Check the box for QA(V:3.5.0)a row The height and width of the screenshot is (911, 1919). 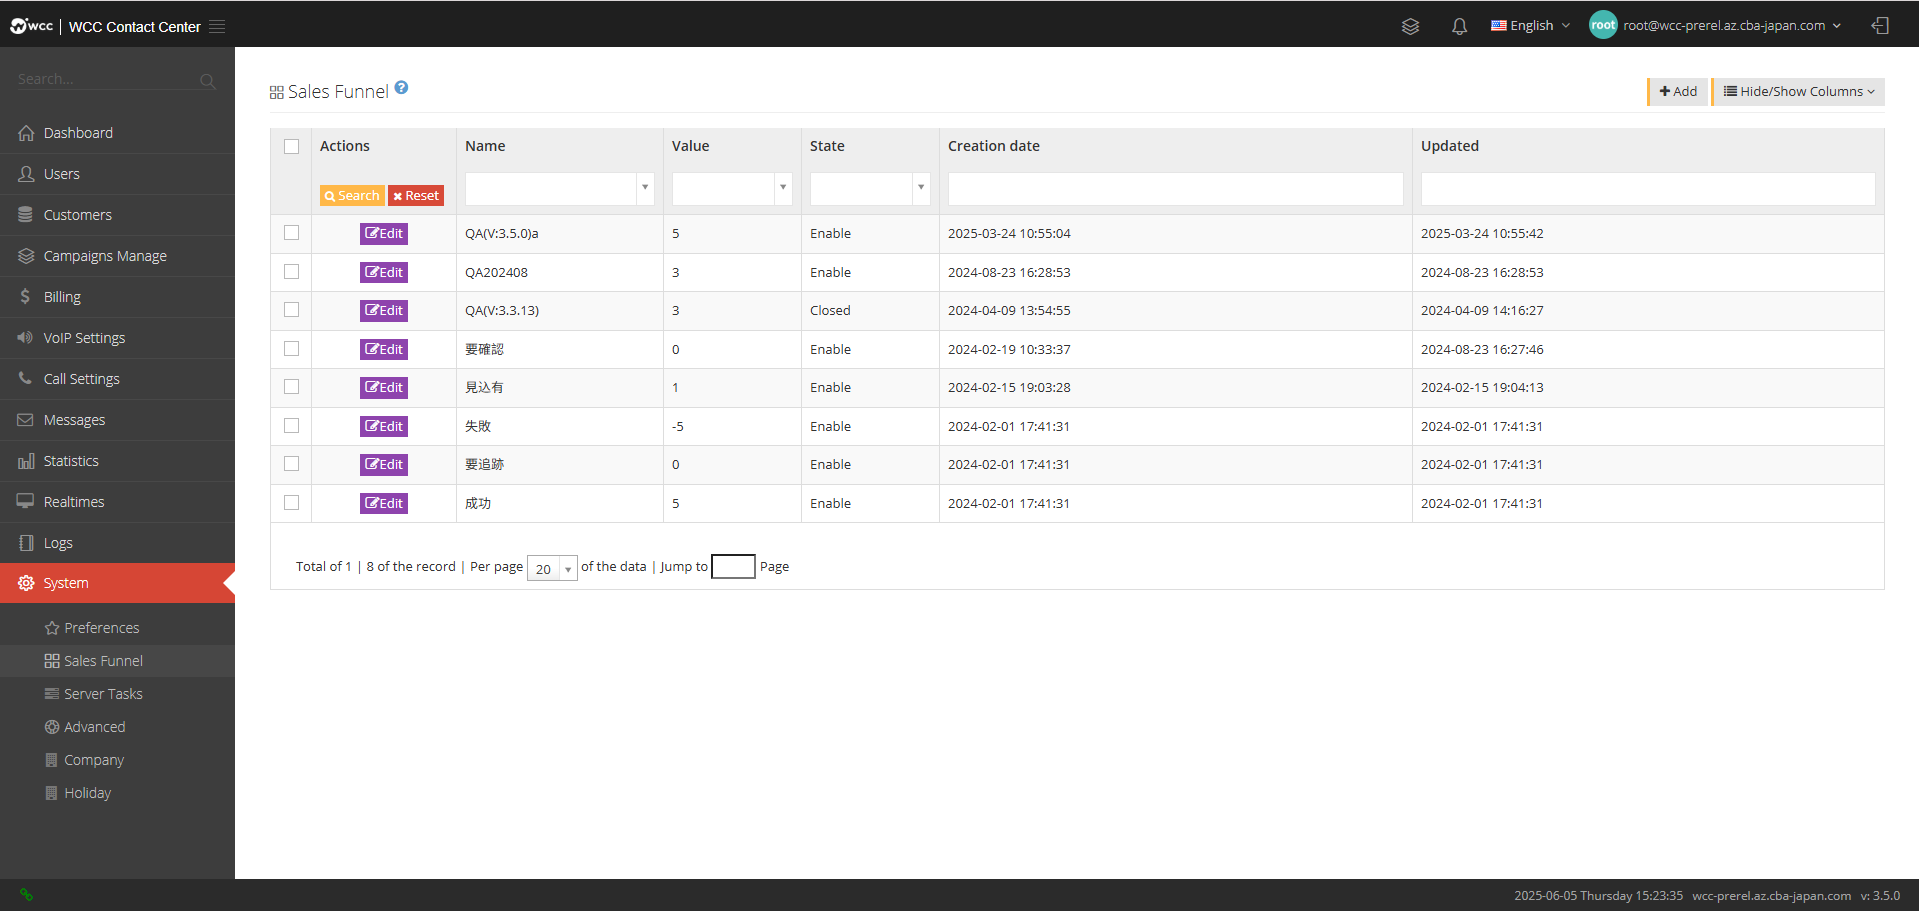(x=291, y=233)
